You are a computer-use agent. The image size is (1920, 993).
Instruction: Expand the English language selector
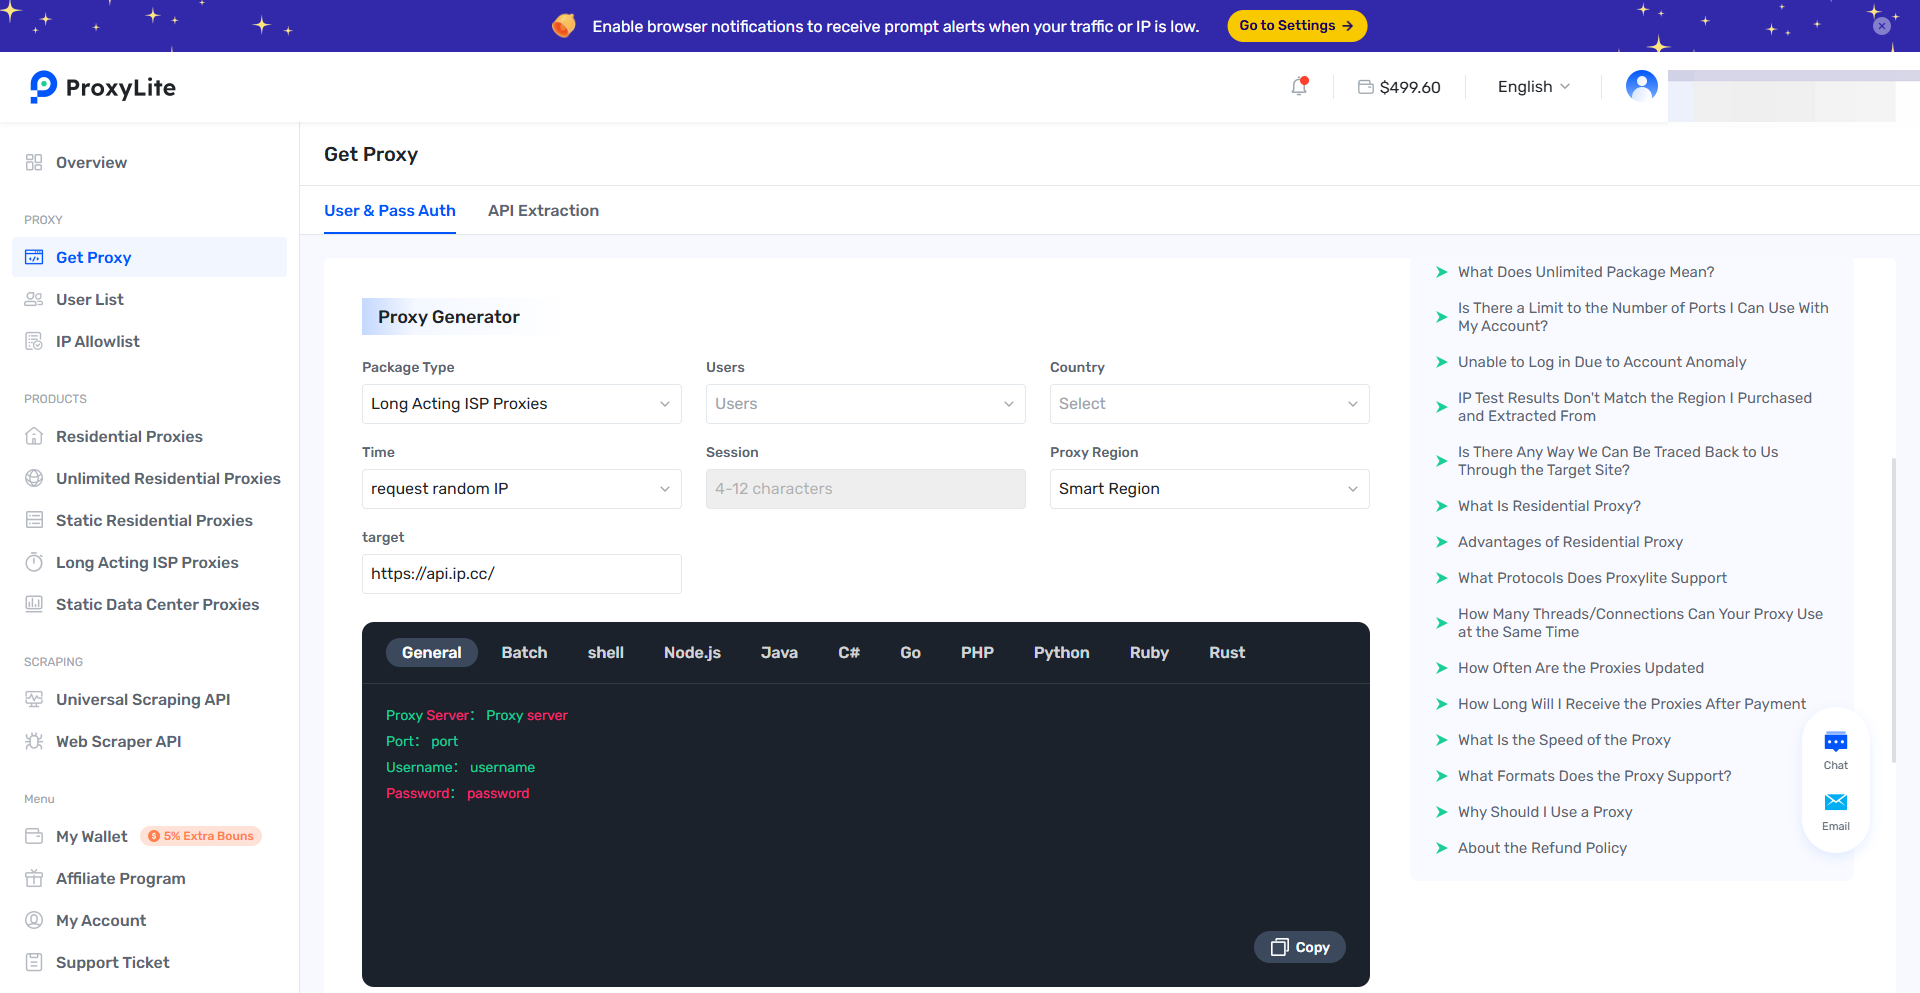click(1533, 87)
